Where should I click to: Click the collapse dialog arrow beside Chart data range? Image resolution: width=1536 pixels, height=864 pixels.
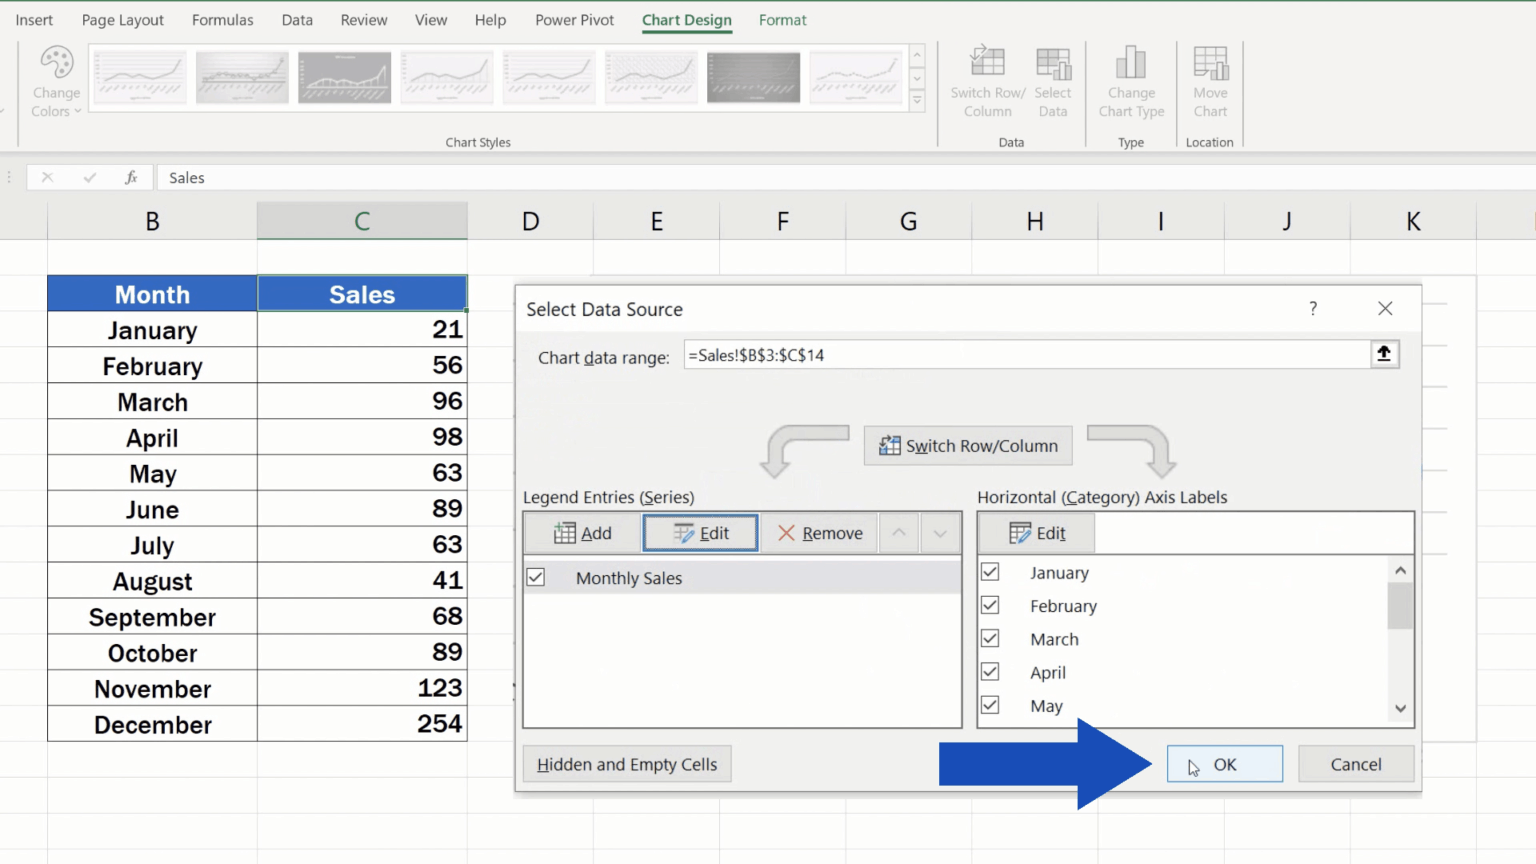click(x=1384, y=353)
